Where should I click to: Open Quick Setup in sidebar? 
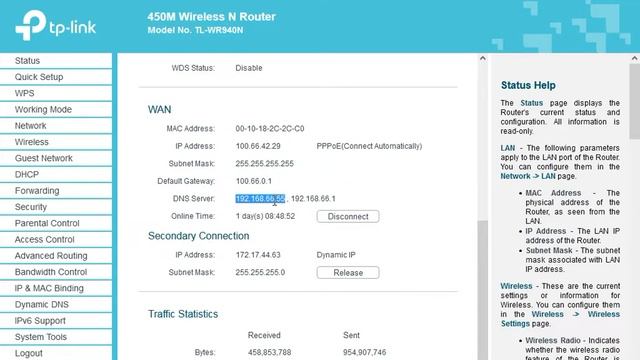pyautogui.click(x=56, y=77)
